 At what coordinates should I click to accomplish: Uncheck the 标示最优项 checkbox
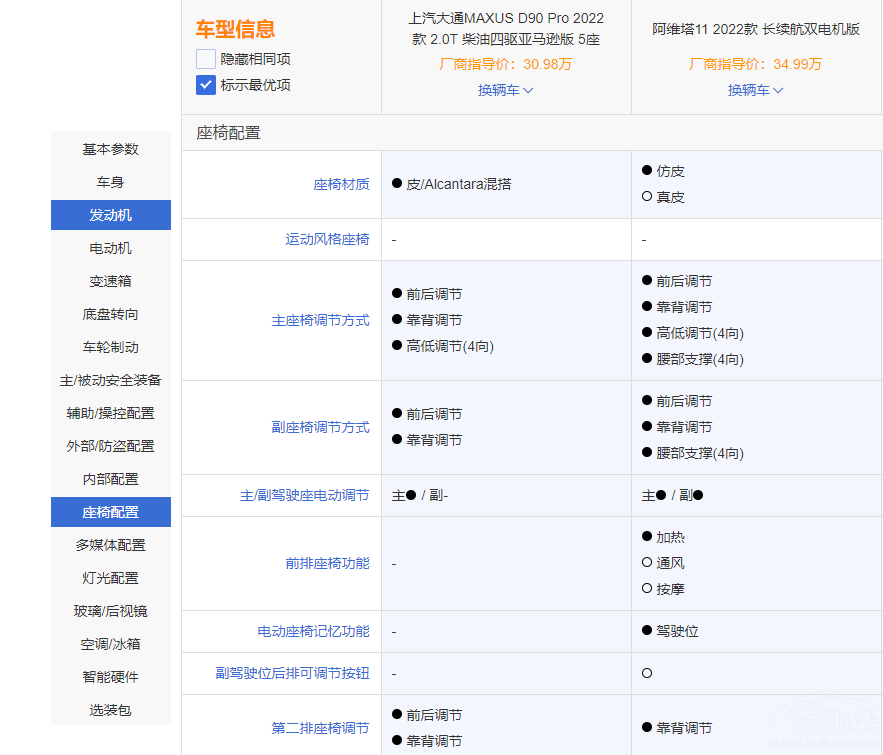tap(206, 85)
